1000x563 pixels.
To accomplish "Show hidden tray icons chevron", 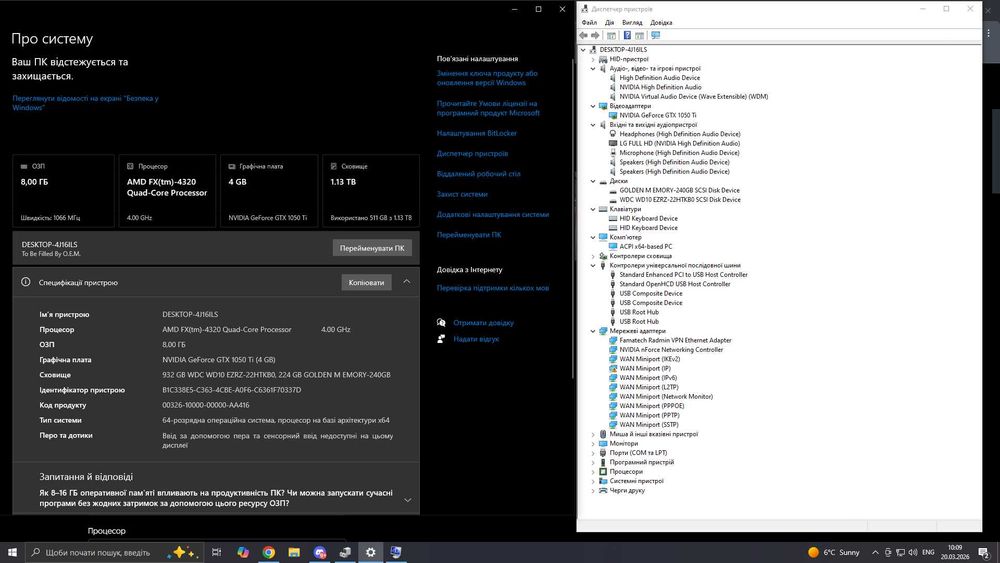I will [875, 552].
